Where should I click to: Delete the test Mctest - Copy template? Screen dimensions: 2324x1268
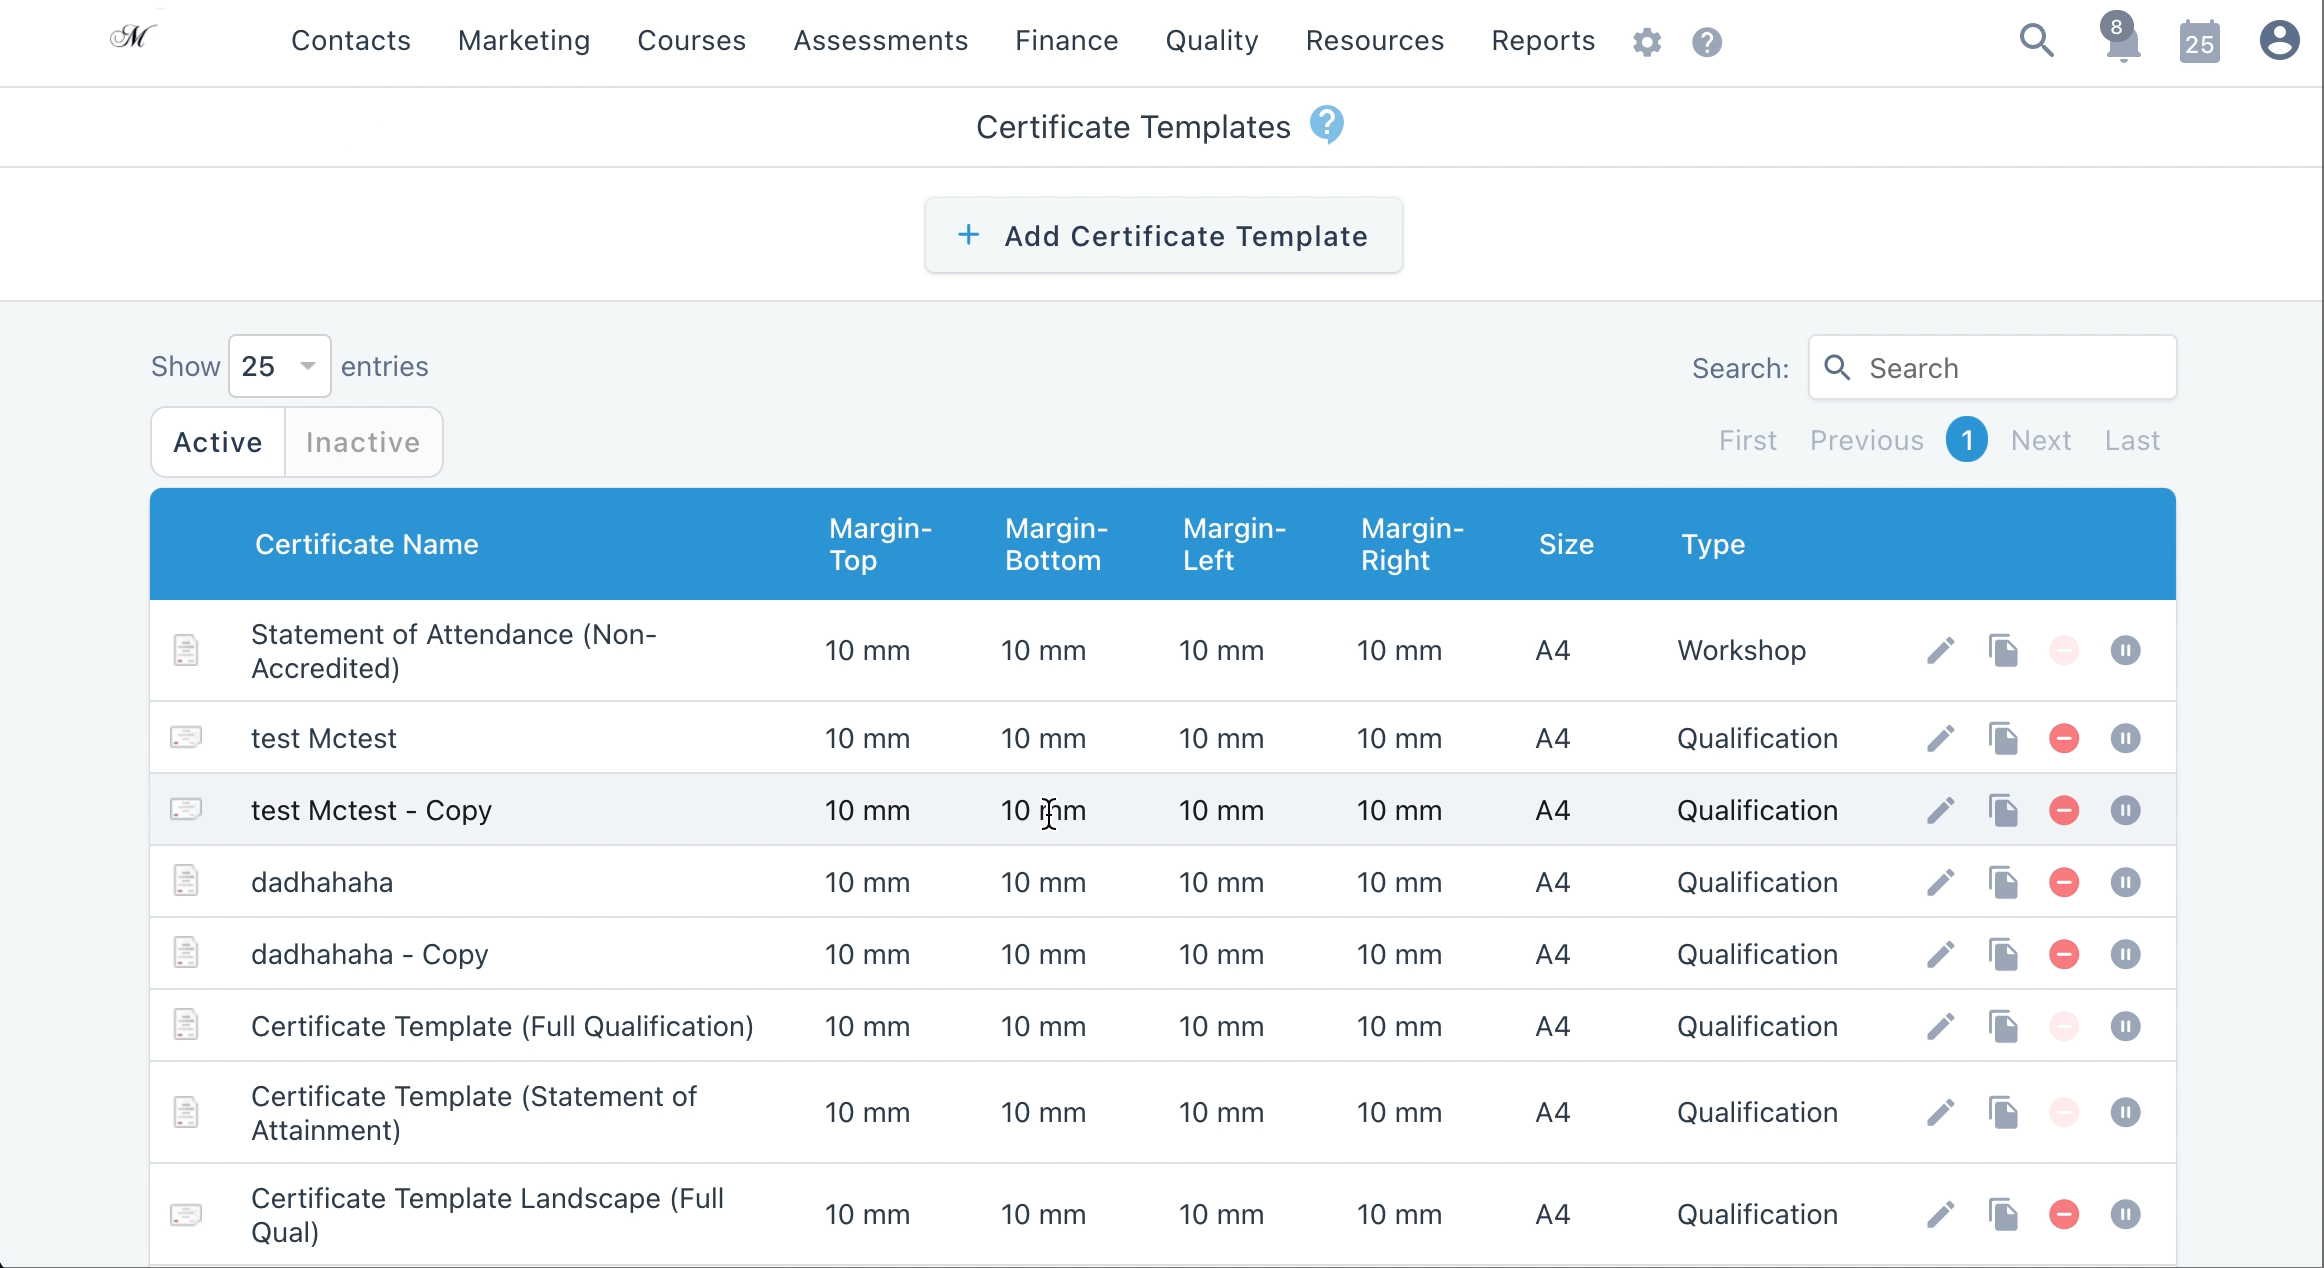click(x=2064, y=810)
